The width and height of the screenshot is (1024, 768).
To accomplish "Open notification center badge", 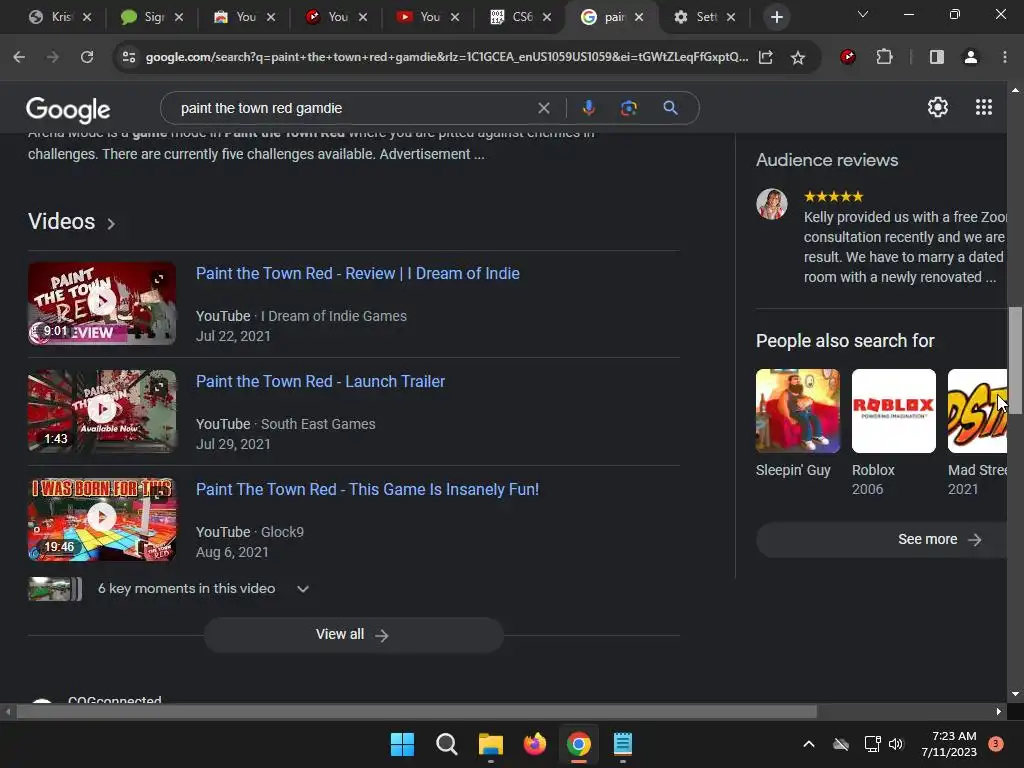I will 996,744.
